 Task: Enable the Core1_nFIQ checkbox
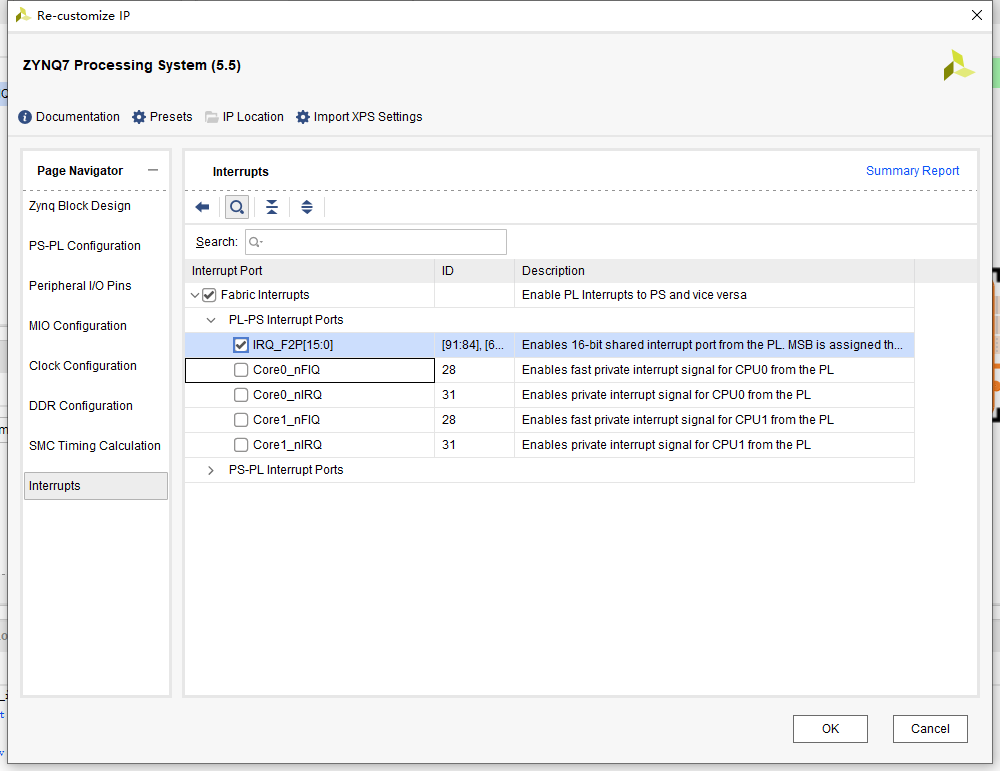coord(240,420)
